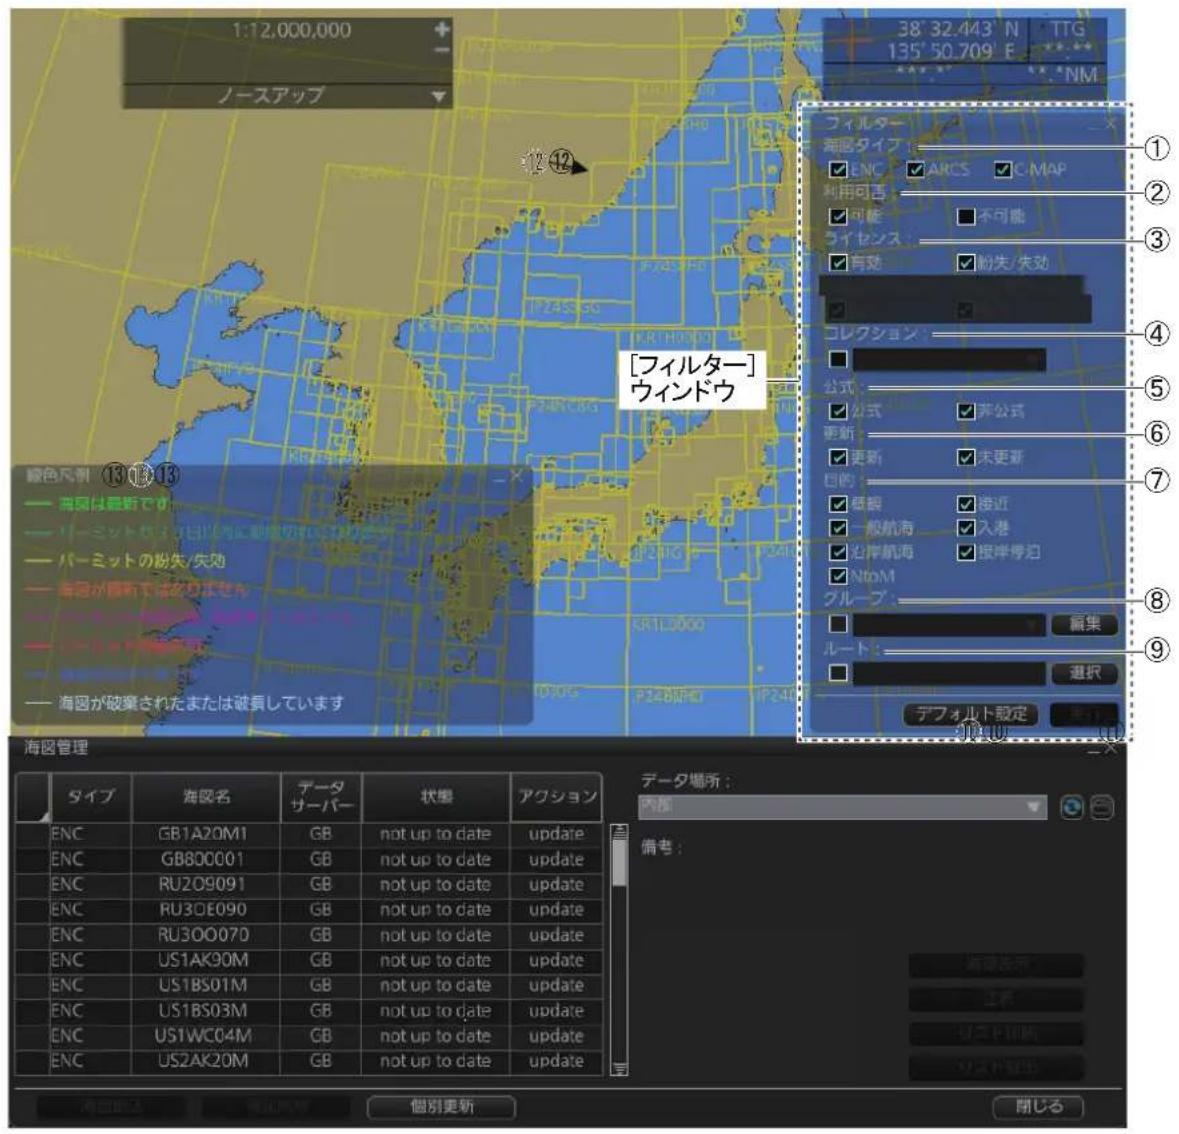Toggle the 非公式 checkbox

pos(965,411)
